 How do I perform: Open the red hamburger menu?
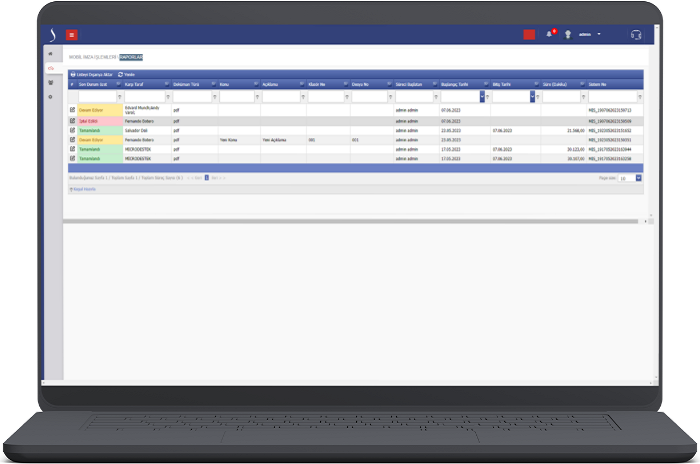(x=72, y=35)
